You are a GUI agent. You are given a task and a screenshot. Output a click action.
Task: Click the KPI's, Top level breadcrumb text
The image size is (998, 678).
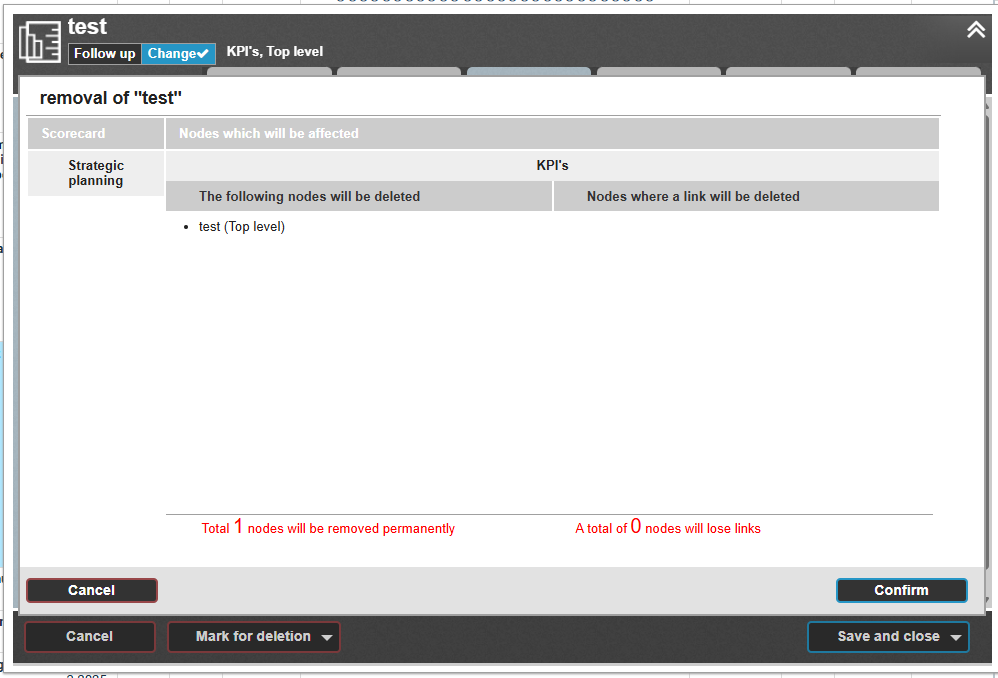(x=275, y=52)
